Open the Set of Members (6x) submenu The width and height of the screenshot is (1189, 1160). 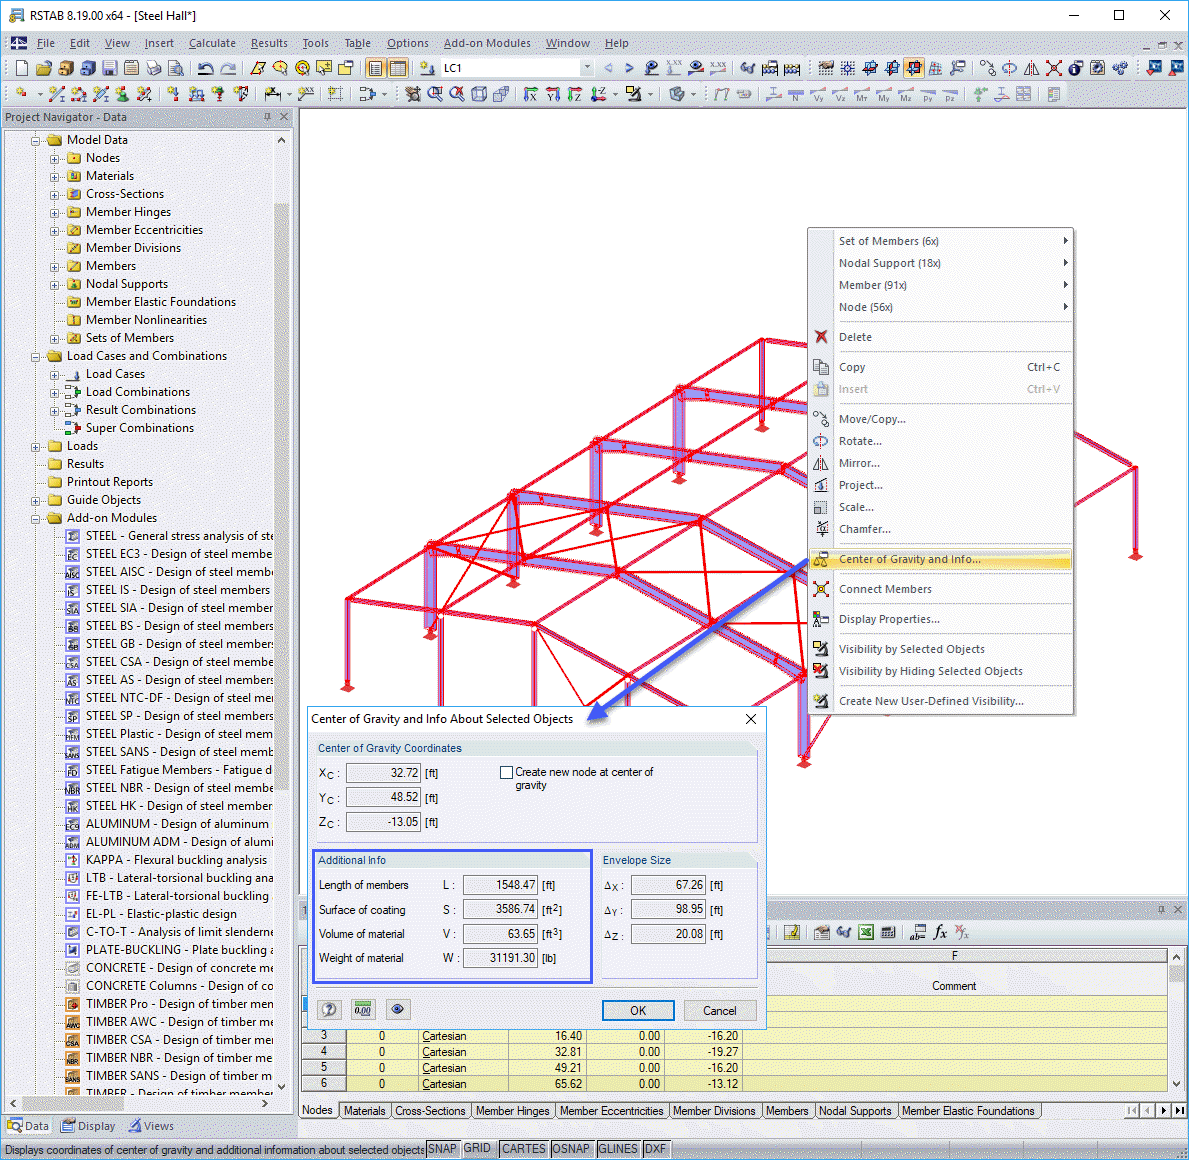point(940,241)
